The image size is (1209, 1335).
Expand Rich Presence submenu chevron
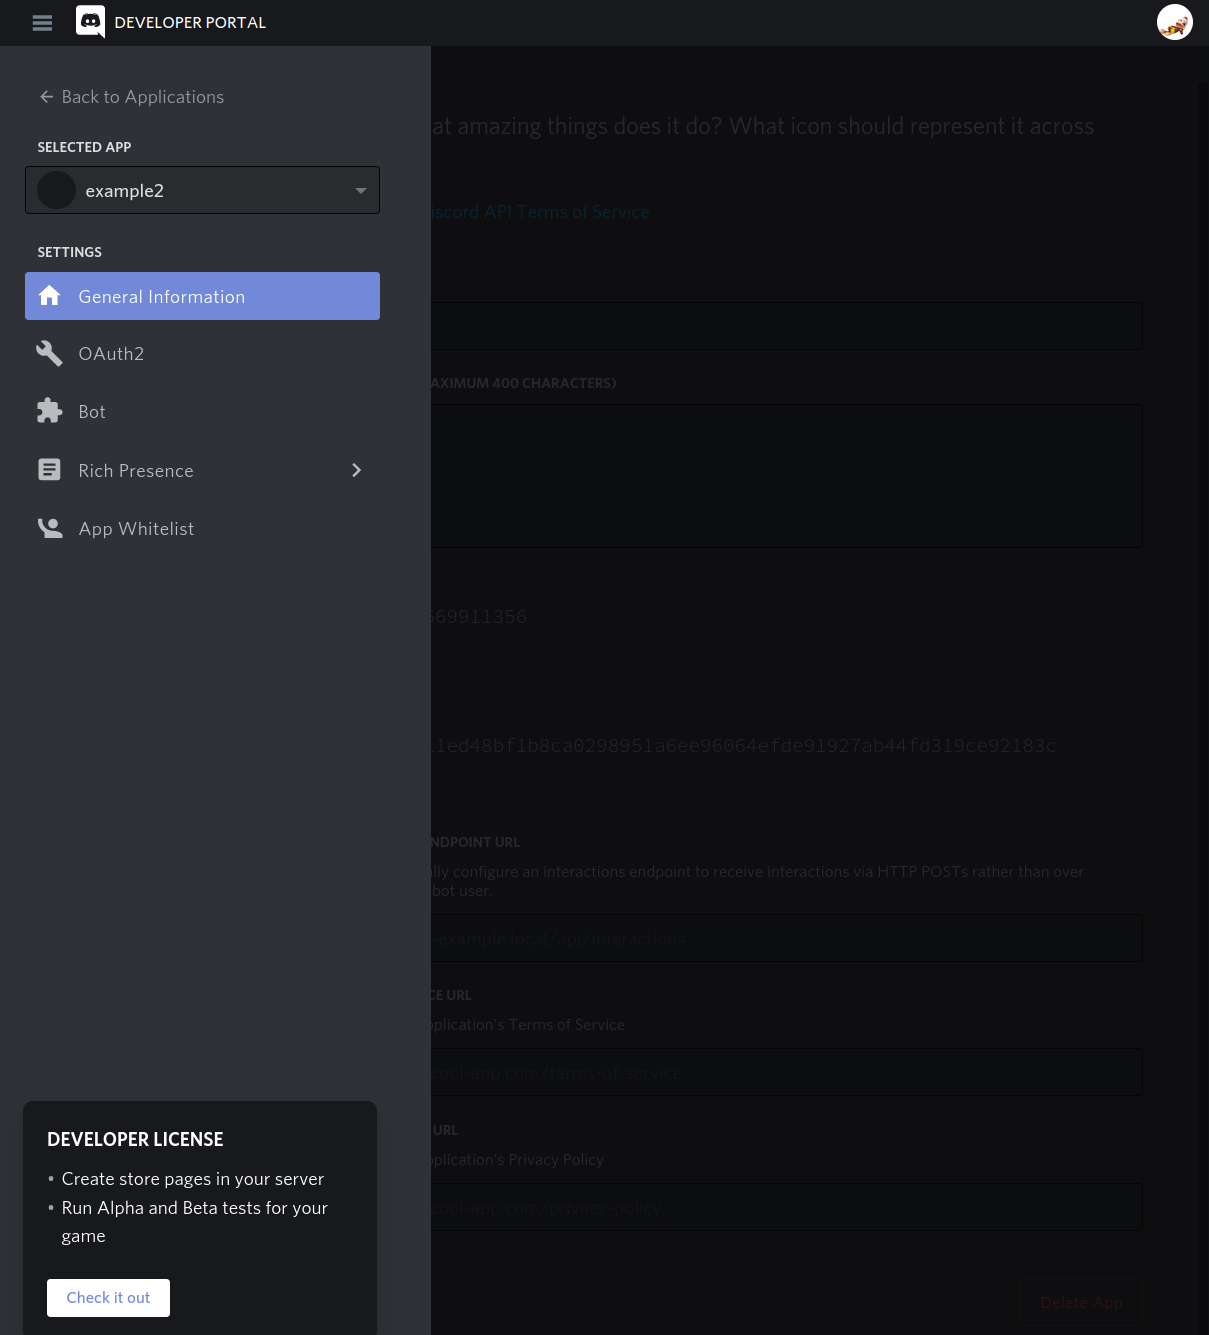point(357,470)
